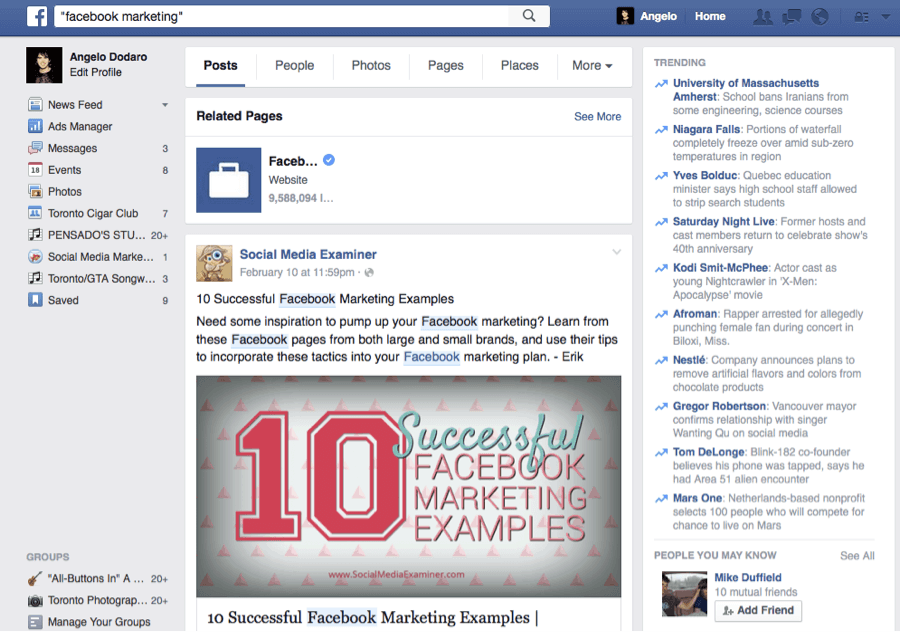Viewport: 900px width, 632px height.
Task: Open the More tab dropdown
Action: (592, 65)
